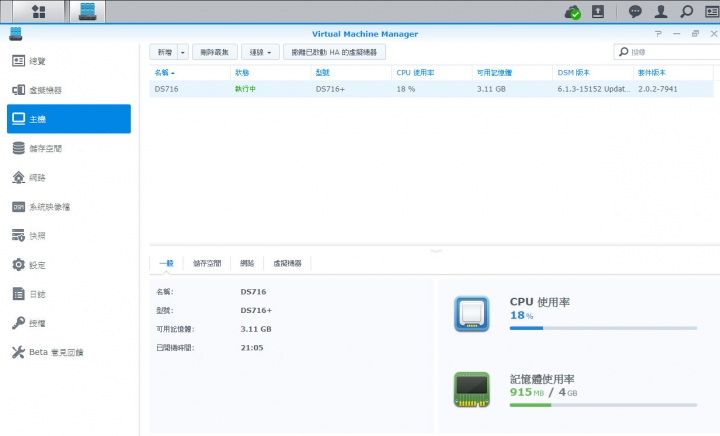Image resolution: width=720 pixels, height=436 pixels.
Task: Open notifications speech bubble icon
Action: click(x=635, y=11)
